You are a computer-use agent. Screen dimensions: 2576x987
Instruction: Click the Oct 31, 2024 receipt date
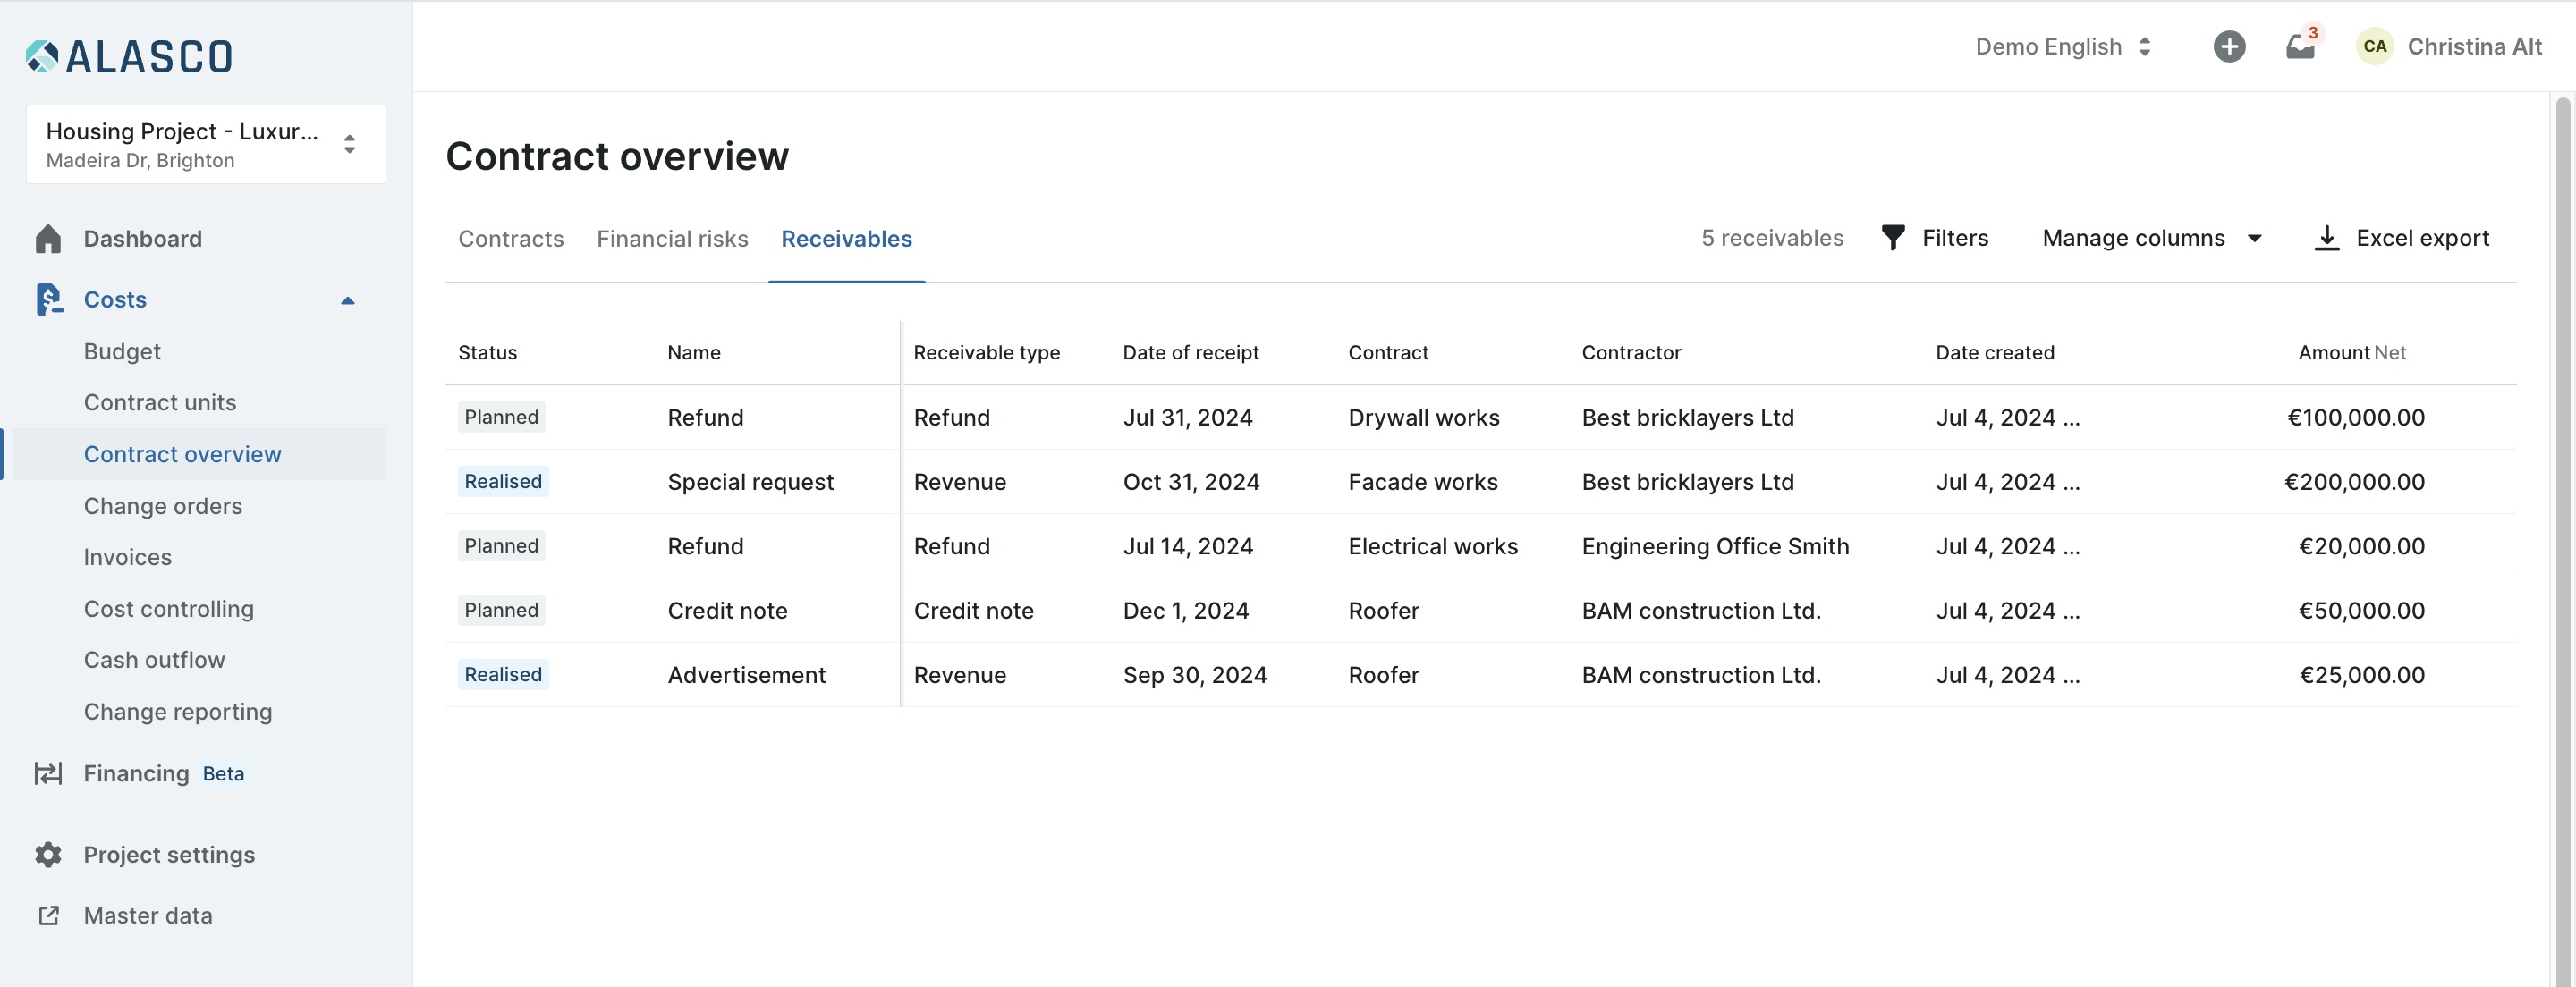[x=1191, y=482]
